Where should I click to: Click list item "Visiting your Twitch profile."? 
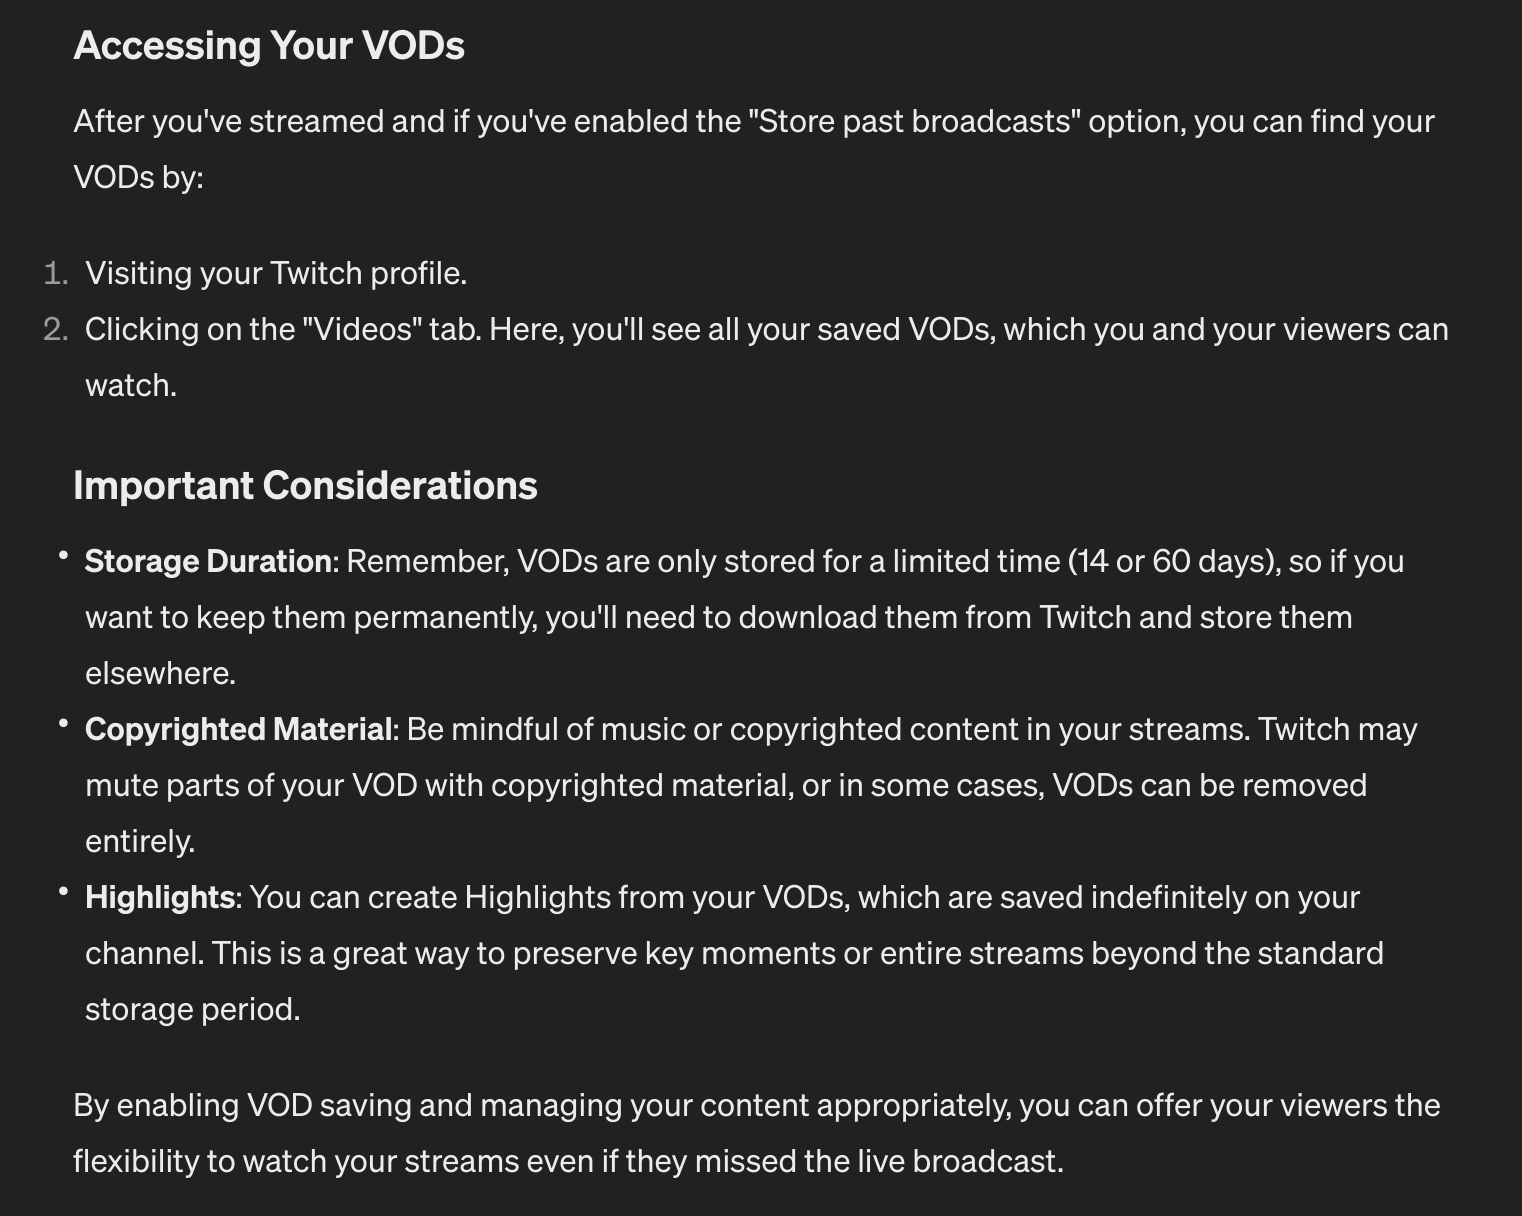tap(276, 274)
